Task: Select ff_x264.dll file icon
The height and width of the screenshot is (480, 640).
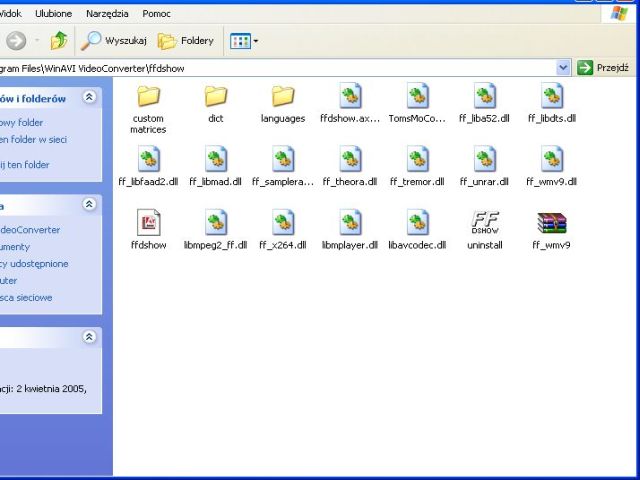Action: pyautogui.click(x=283, y=222)
